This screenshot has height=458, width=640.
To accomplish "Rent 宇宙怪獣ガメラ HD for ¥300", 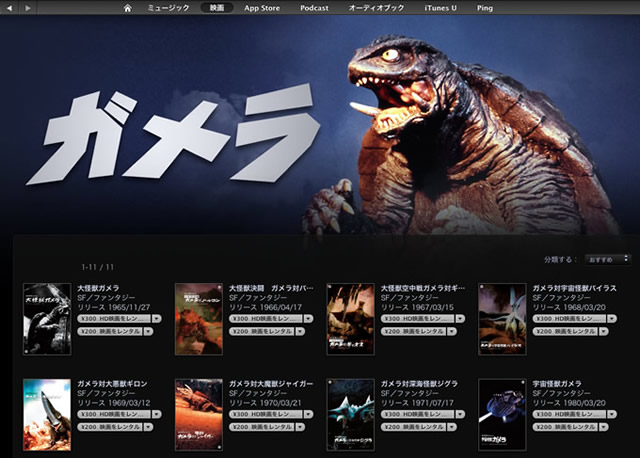I will (x=569, y=414).
